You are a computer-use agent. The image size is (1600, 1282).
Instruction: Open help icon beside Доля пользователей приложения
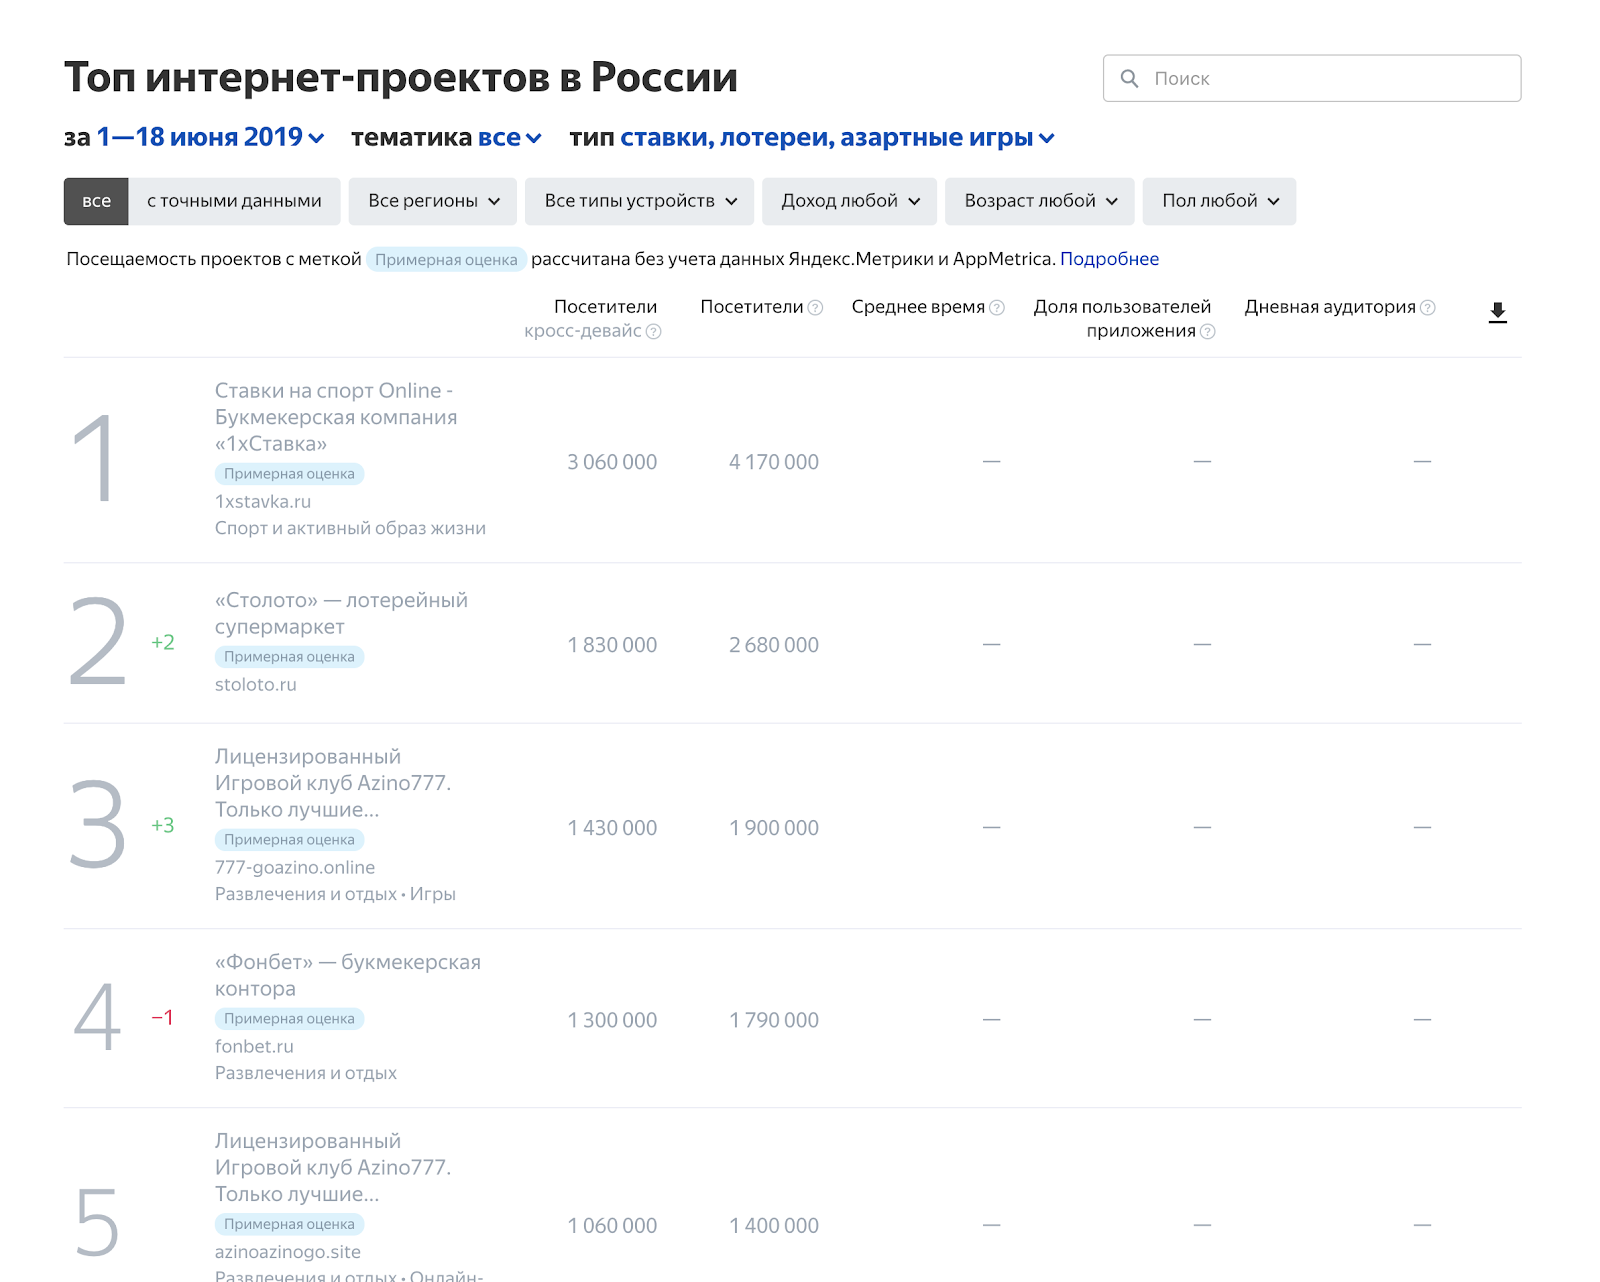[1207, 331]
